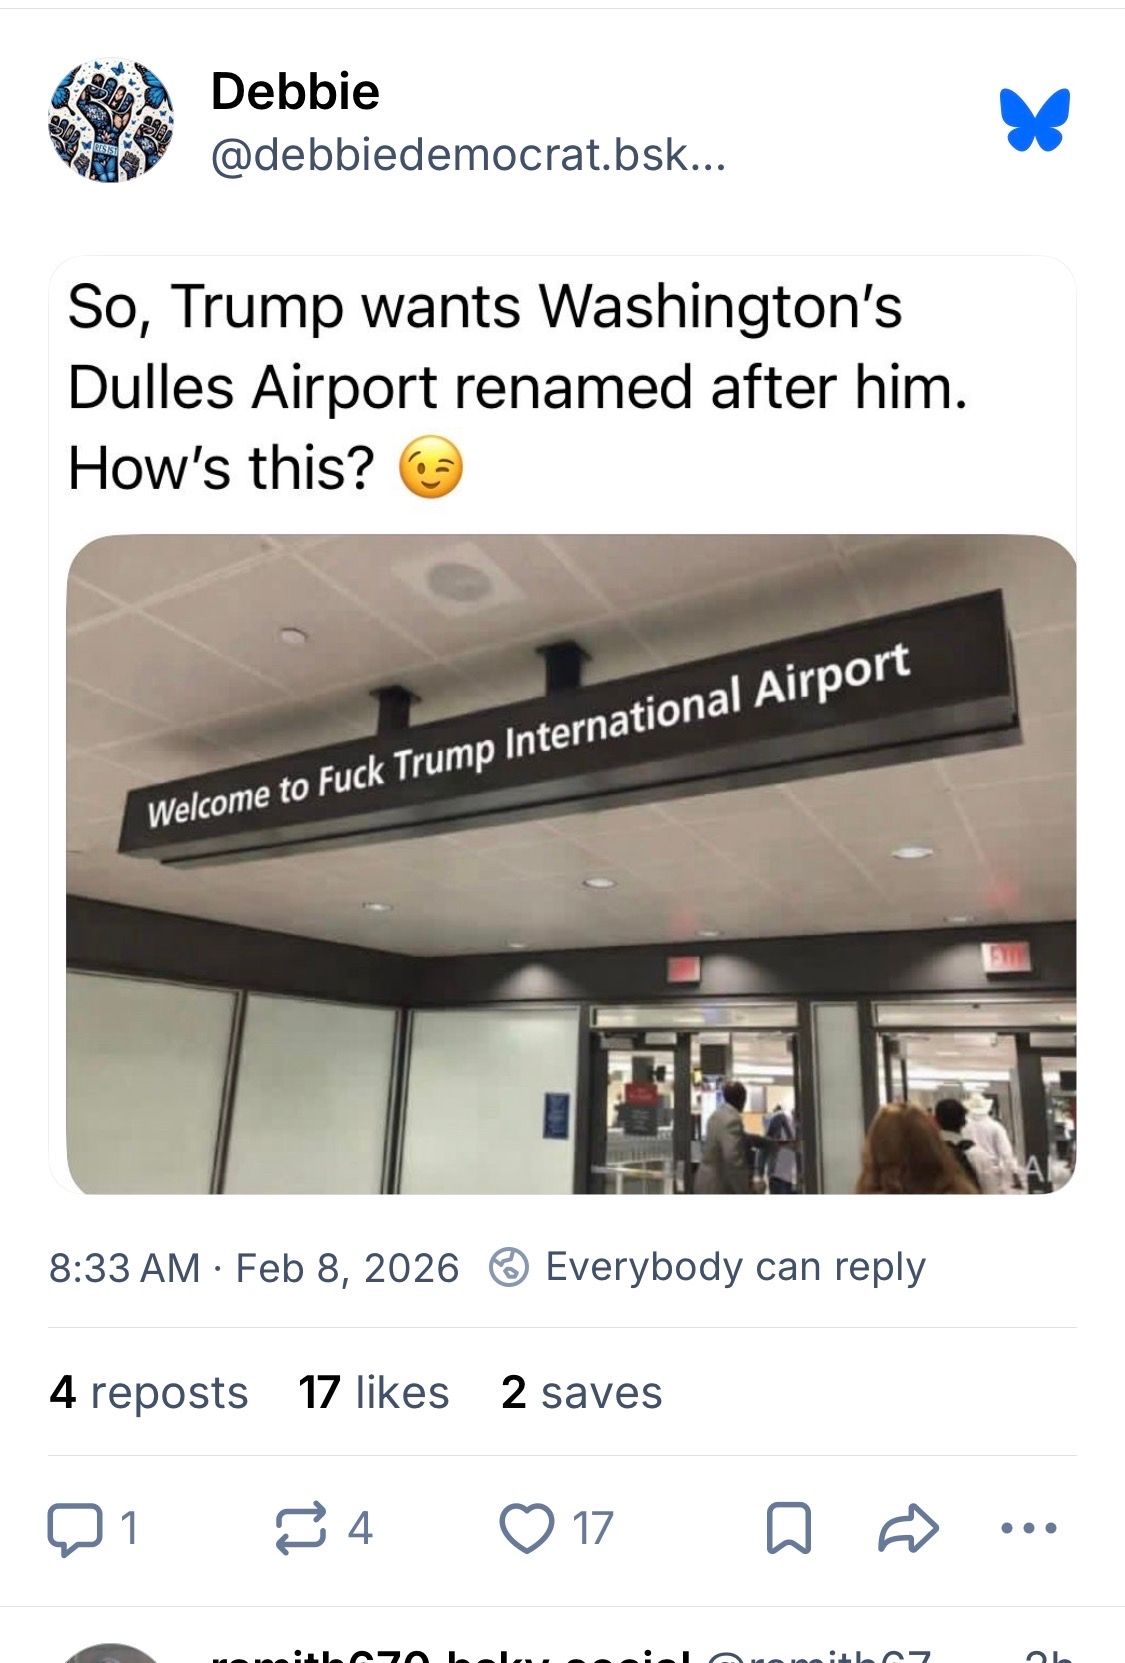1125x1663 pixels.
Task: Click the post text about Dulles Airport
Action: pyautogui.click(x=517, y=386)
